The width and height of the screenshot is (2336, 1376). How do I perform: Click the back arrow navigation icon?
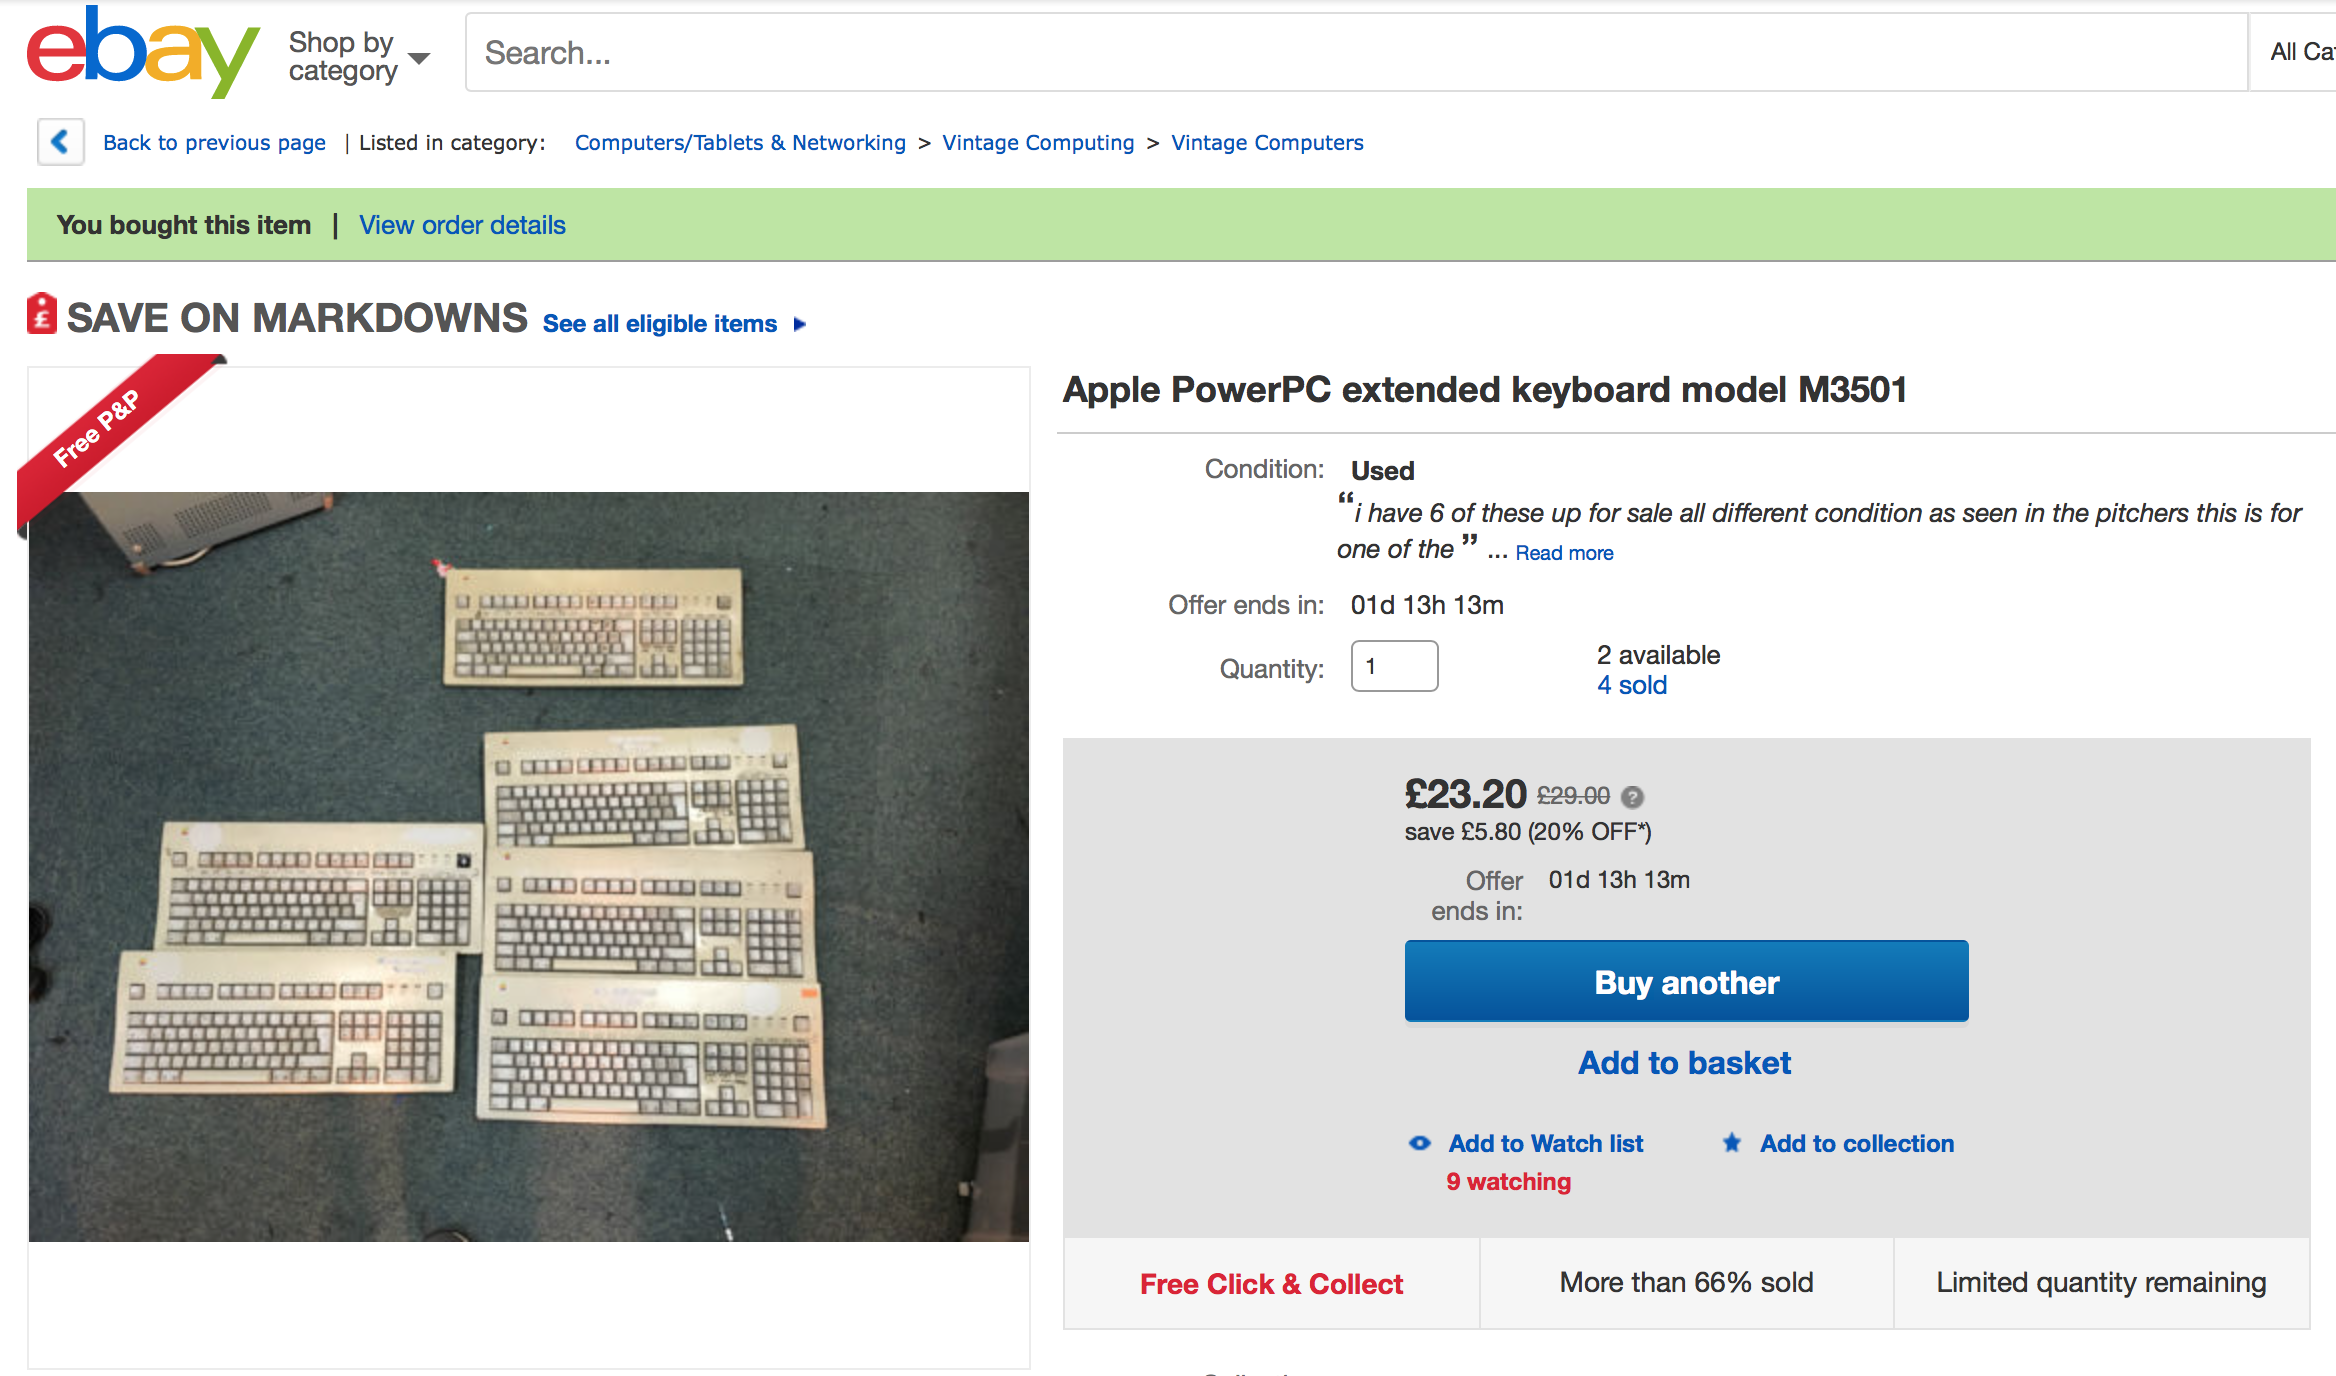(x=60, y=142)
